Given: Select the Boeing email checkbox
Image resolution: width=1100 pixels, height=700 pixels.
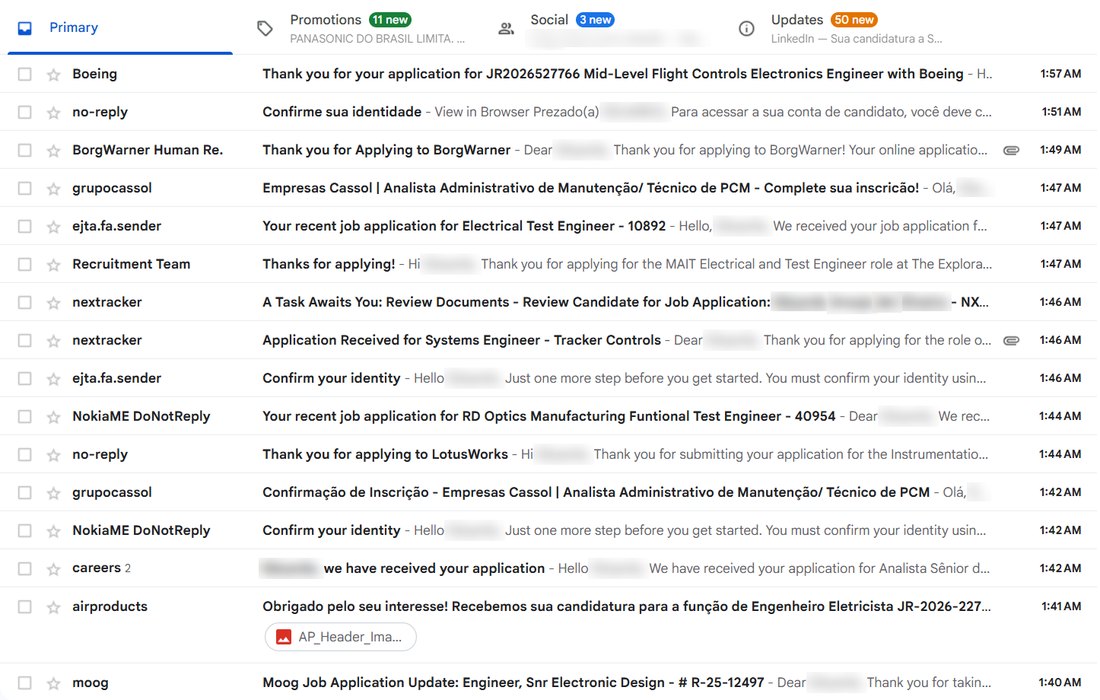Looking at the screenshot, I should click(x=25, y=74).
